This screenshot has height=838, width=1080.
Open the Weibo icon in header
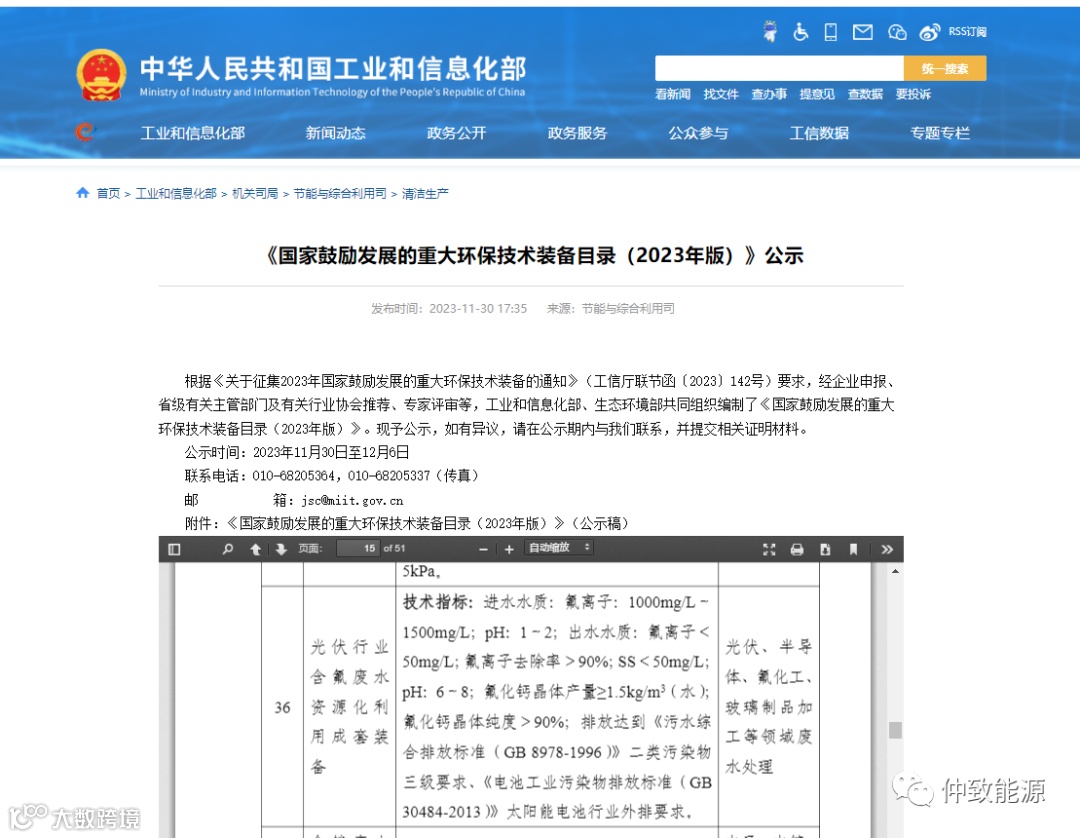[x=929, y=32]
